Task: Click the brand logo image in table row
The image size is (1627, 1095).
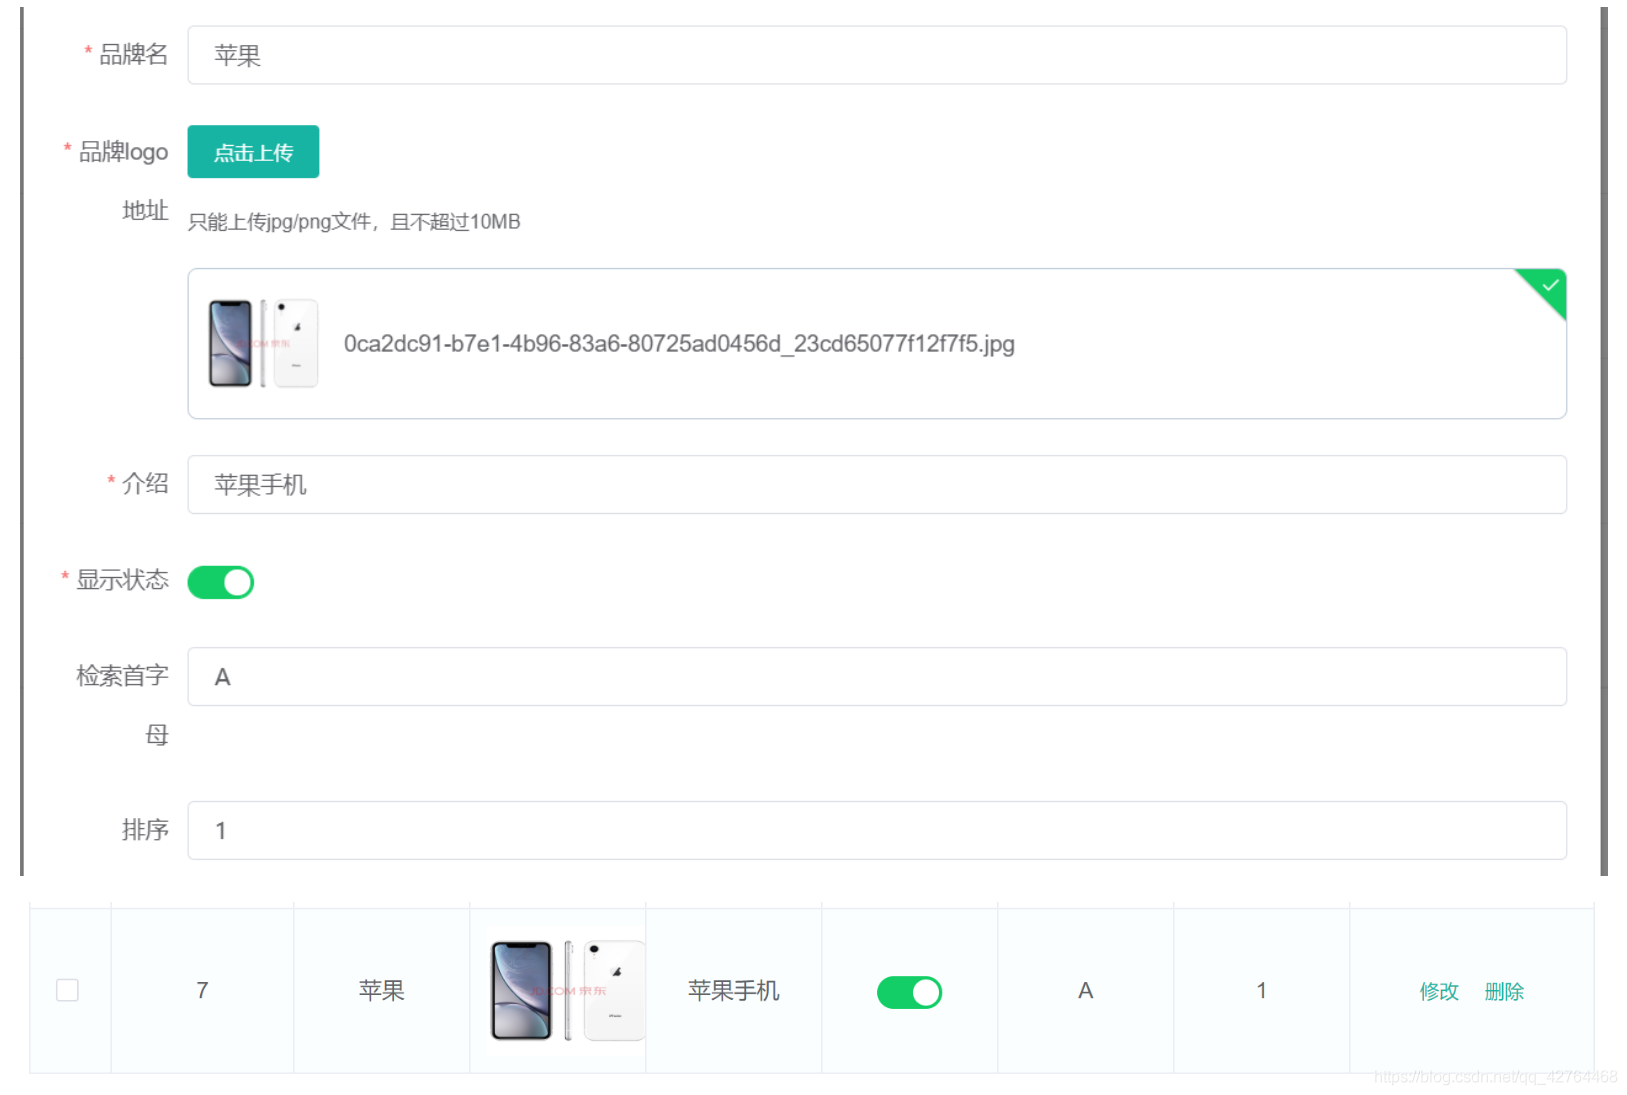Action: pyautogui.click(x=567, y=990)
